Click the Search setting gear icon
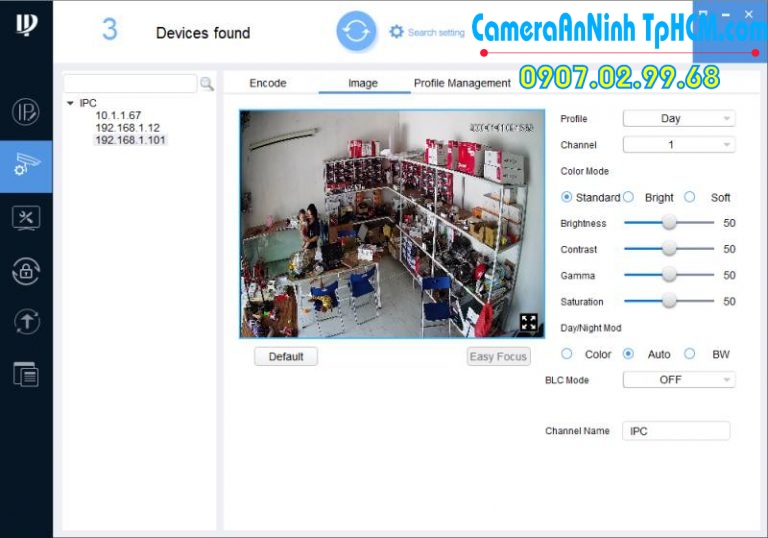The image size is (768, 538). coord(396,32)
